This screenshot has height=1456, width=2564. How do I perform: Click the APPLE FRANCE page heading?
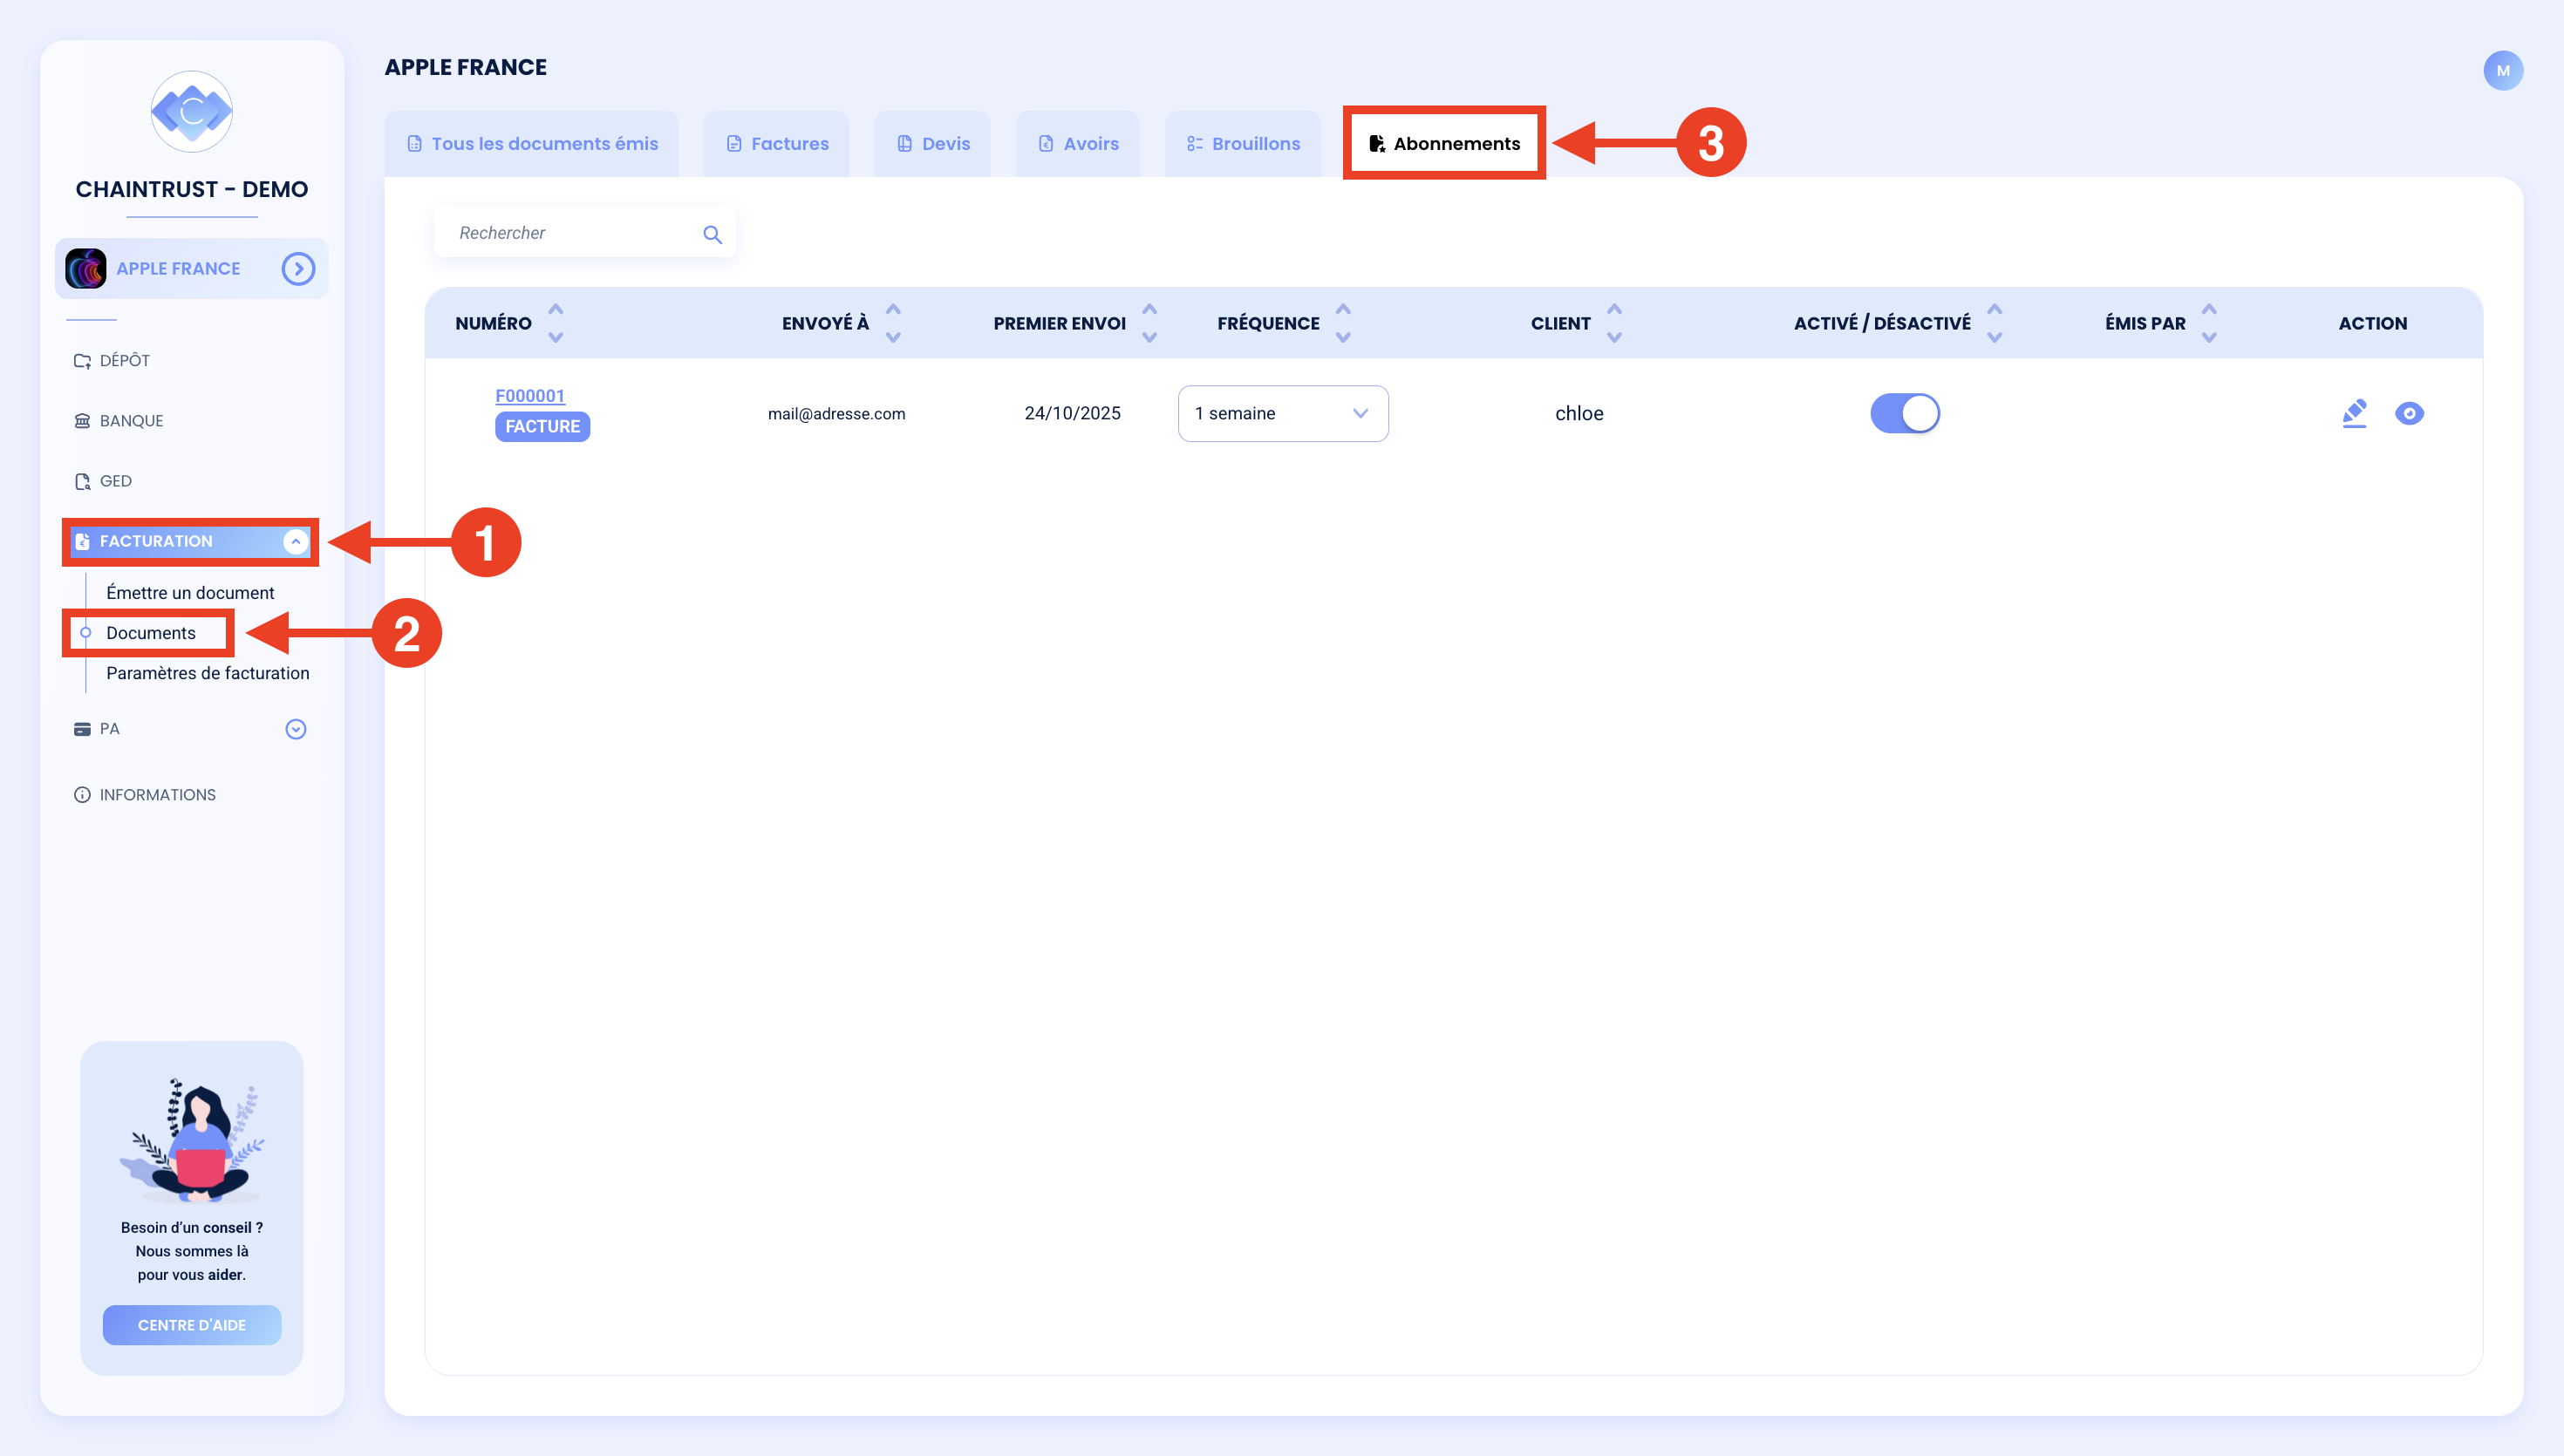point(466,67)
